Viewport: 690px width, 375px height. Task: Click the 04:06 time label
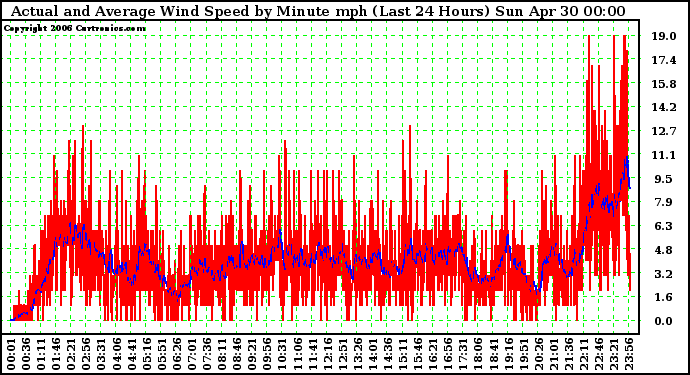coord(117,354)
